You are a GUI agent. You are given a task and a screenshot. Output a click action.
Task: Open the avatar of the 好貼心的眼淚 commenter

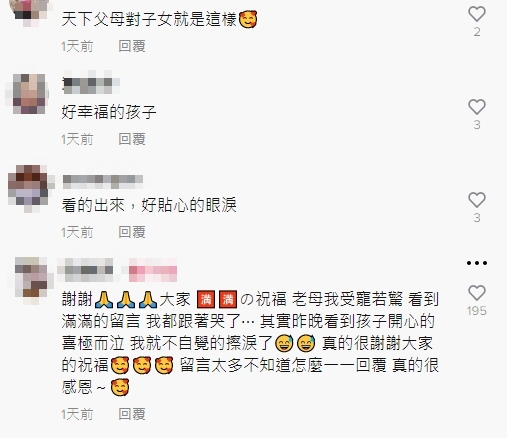click(30, 188)
